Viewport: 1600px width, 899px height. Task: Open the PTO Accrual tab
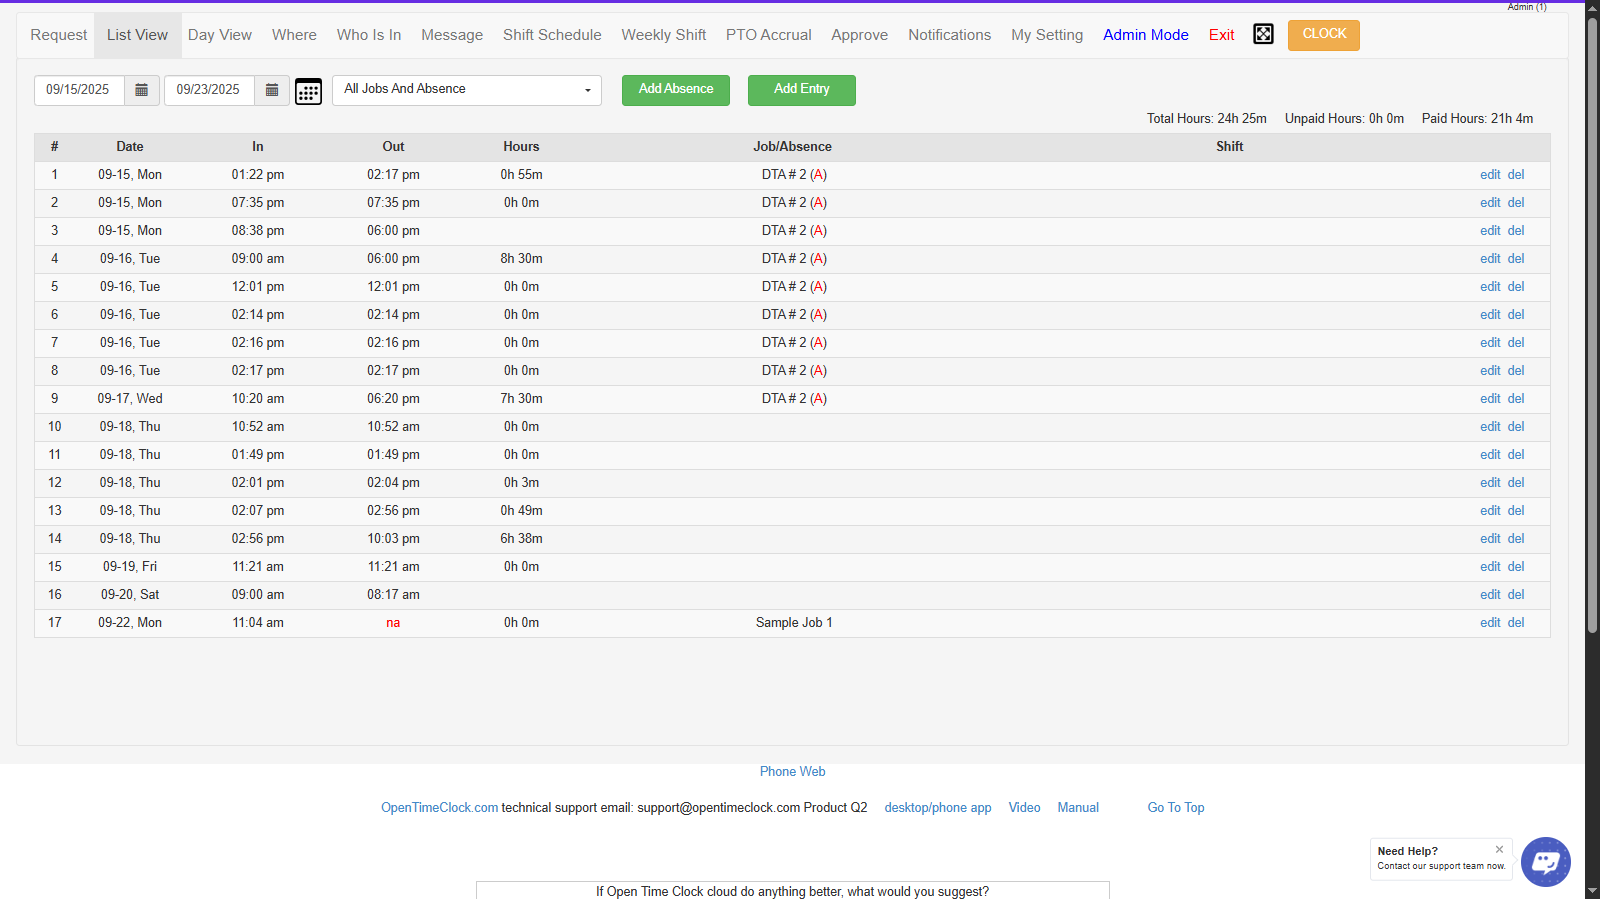click(768, 35)
